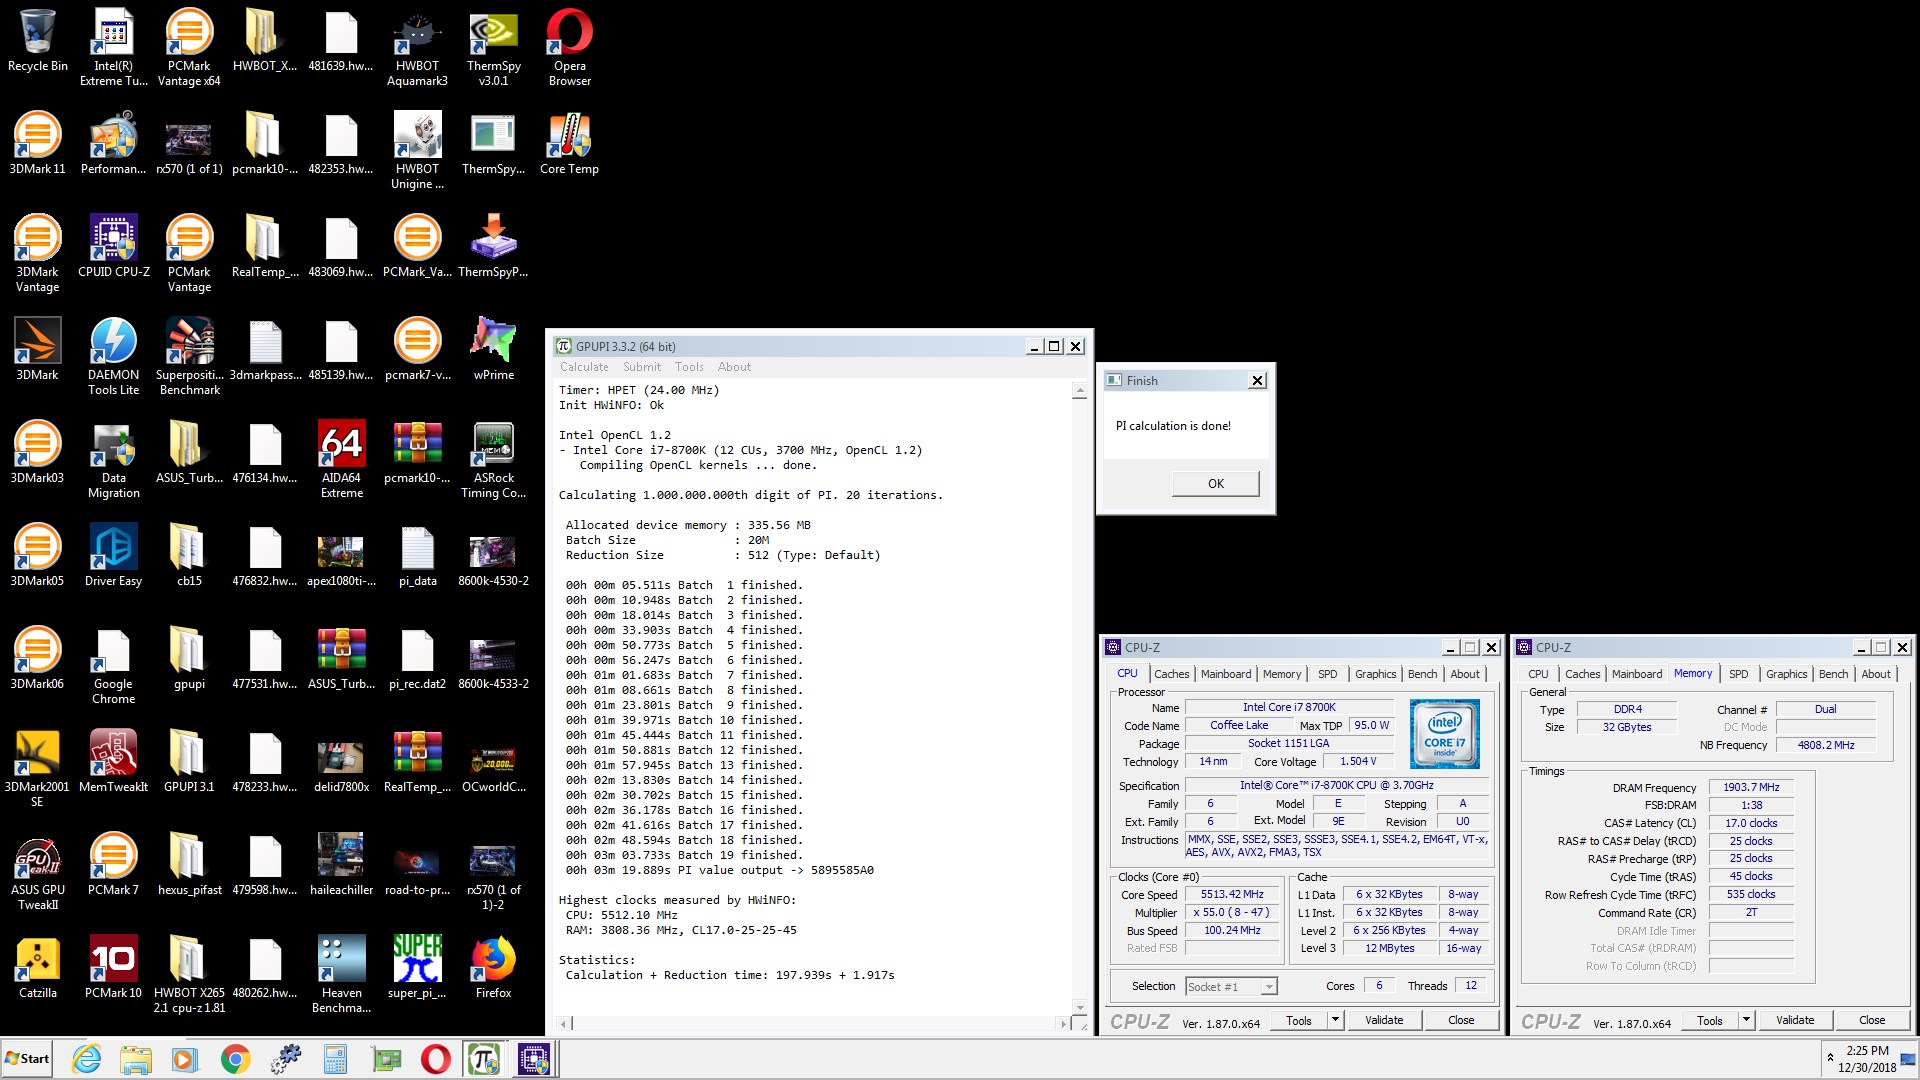Click Internet Explorer in the taskbar
1920x1080 pixels.
(x=87, y=1059)
